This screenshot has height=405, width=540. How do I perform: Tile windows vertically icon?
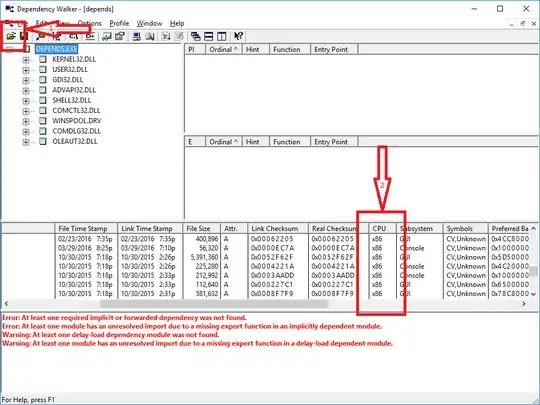[222, 36]
